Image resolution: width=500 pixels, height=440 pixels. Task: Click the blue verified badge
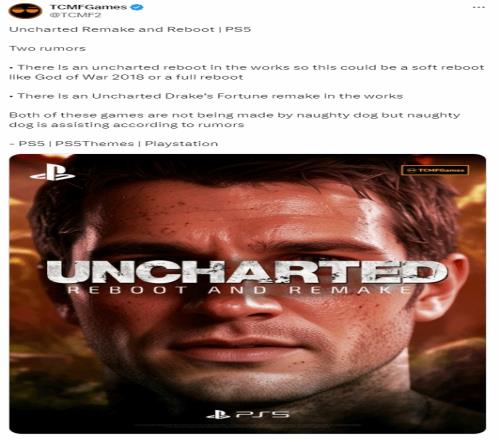point(137,7)
